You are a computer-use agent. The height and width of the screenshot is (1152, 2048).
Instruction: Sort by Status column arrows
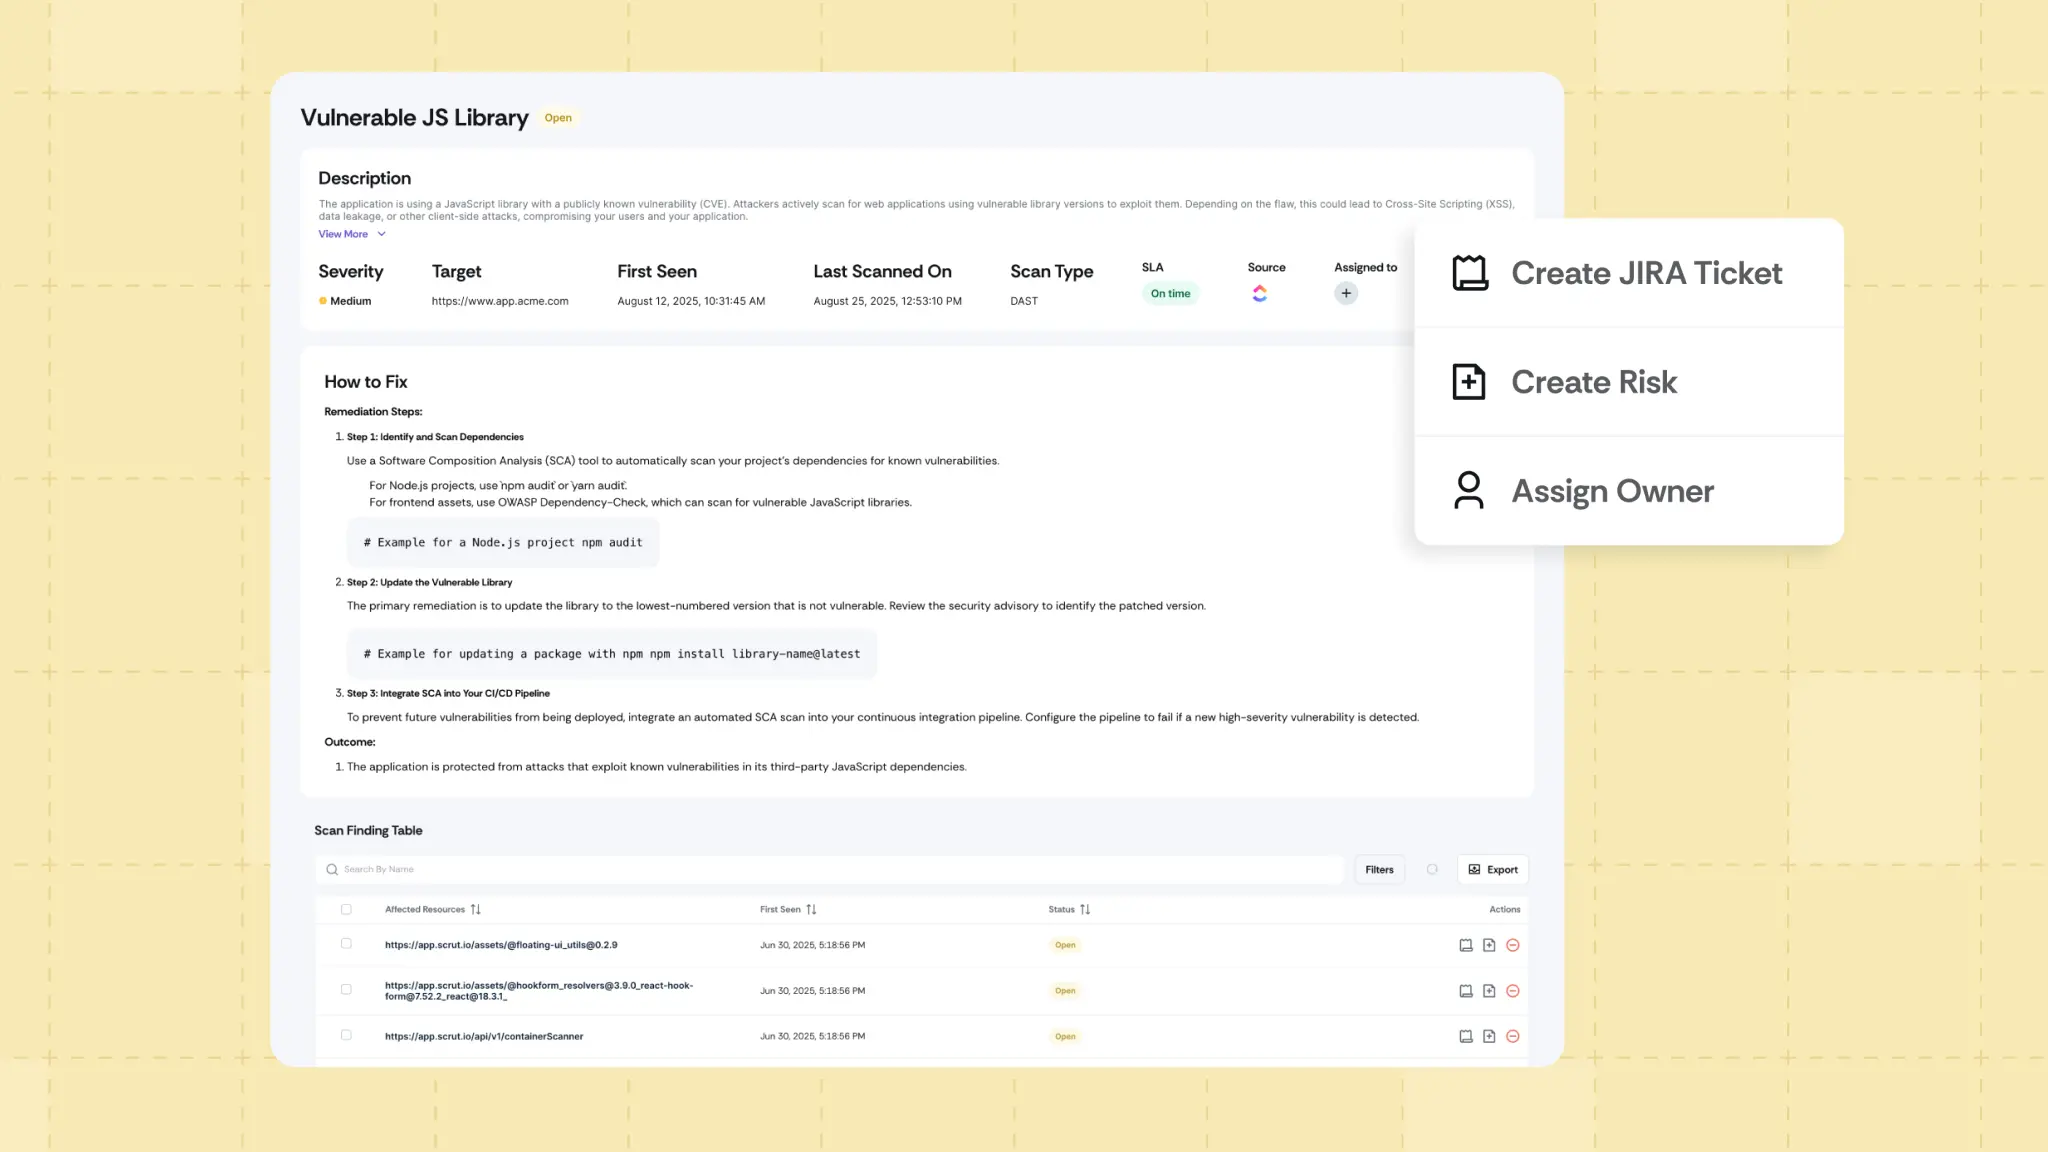coord(1085,910)
